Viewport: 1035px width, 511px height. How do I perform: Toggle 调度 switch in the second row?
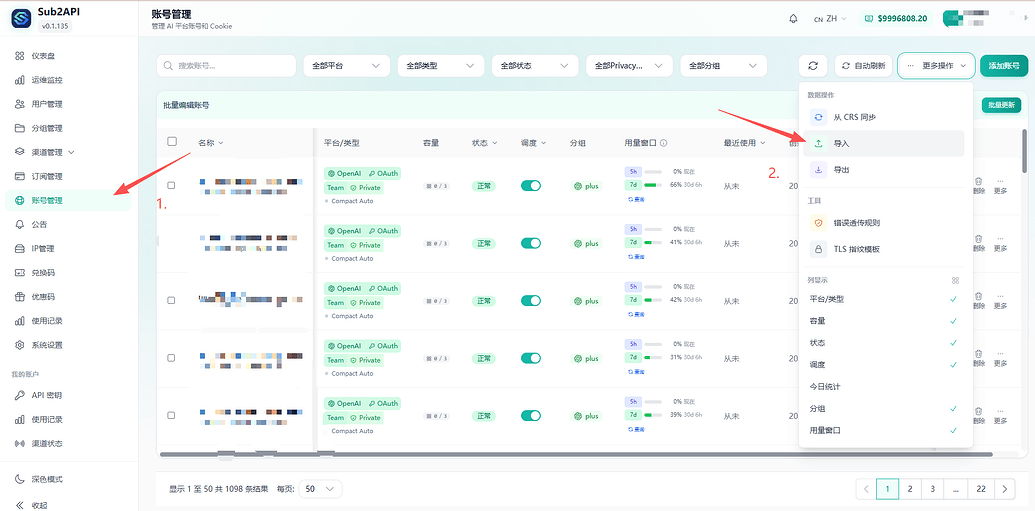point(531,243)
